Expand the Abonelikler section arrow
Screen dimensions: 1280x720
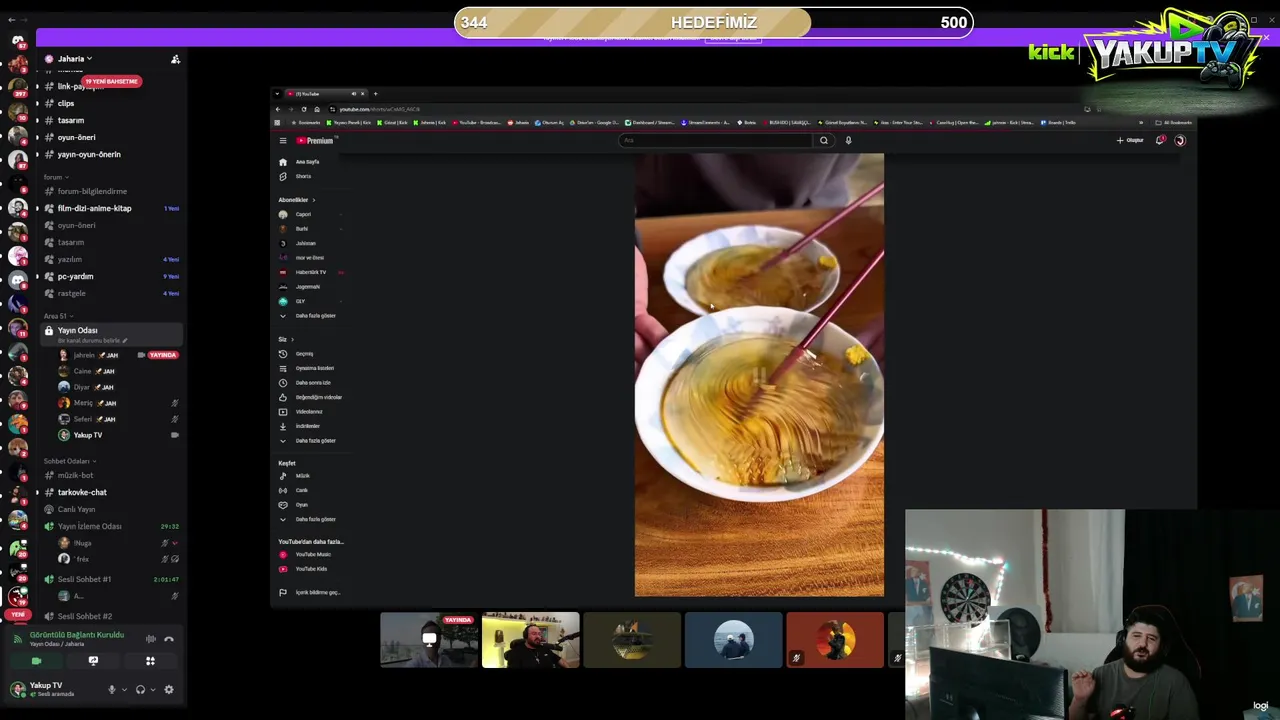[313, 200]
